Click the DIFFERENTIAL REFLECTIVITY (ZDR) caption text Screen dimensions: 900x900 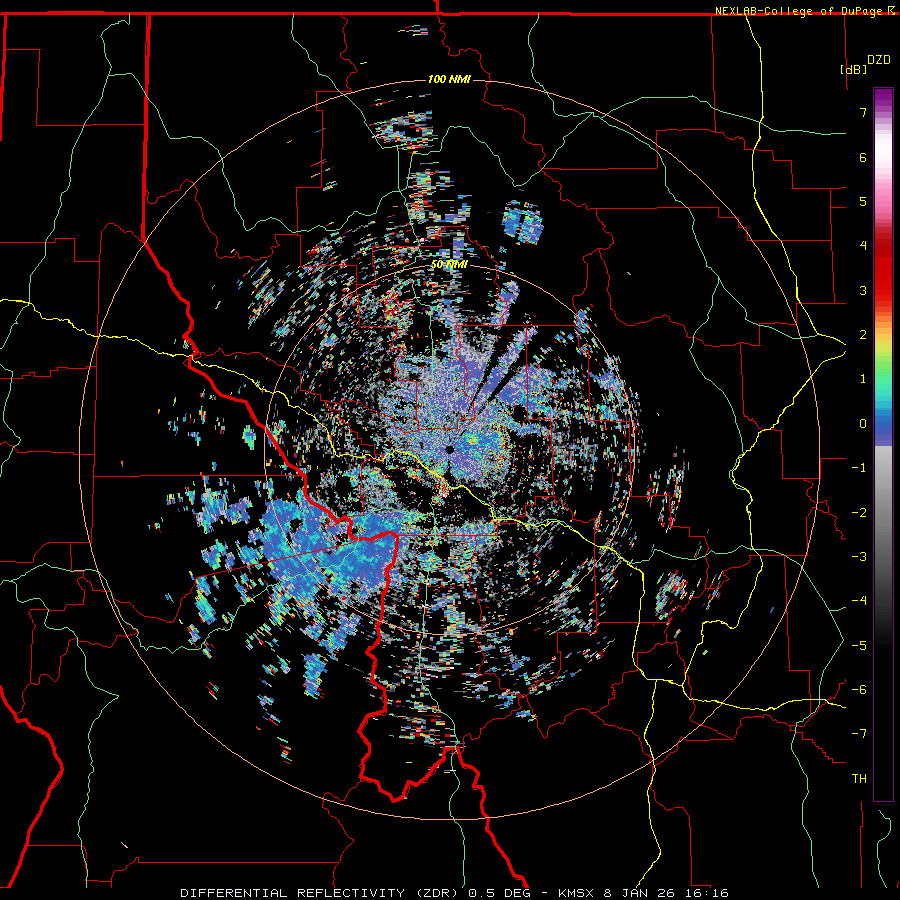click(x=321, y=893)
